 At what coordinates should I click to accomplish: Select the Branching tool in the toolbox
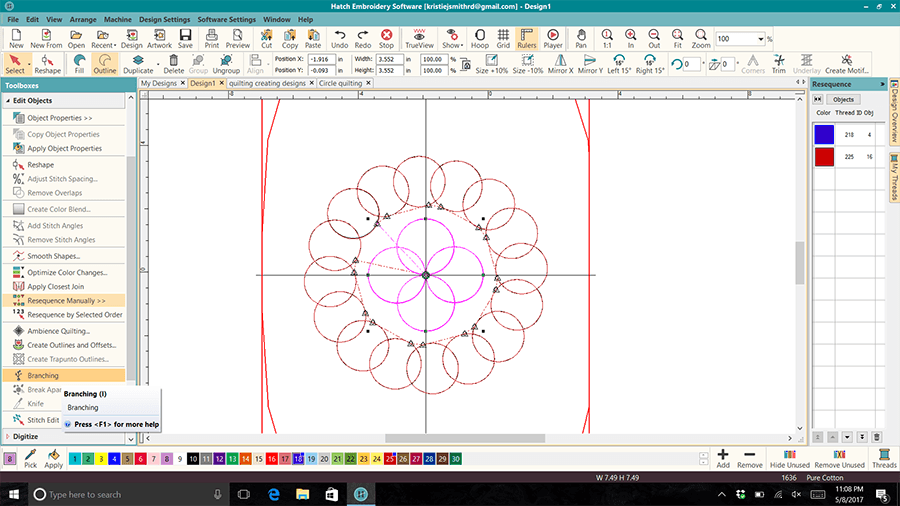pos(43,375)
